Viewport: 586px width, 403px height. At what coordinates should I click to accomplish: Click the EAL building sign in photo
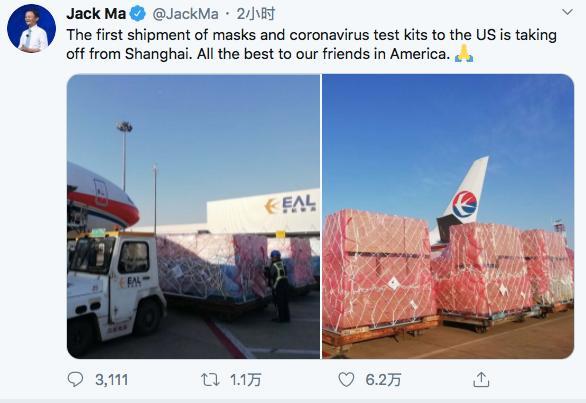[290, 205]
